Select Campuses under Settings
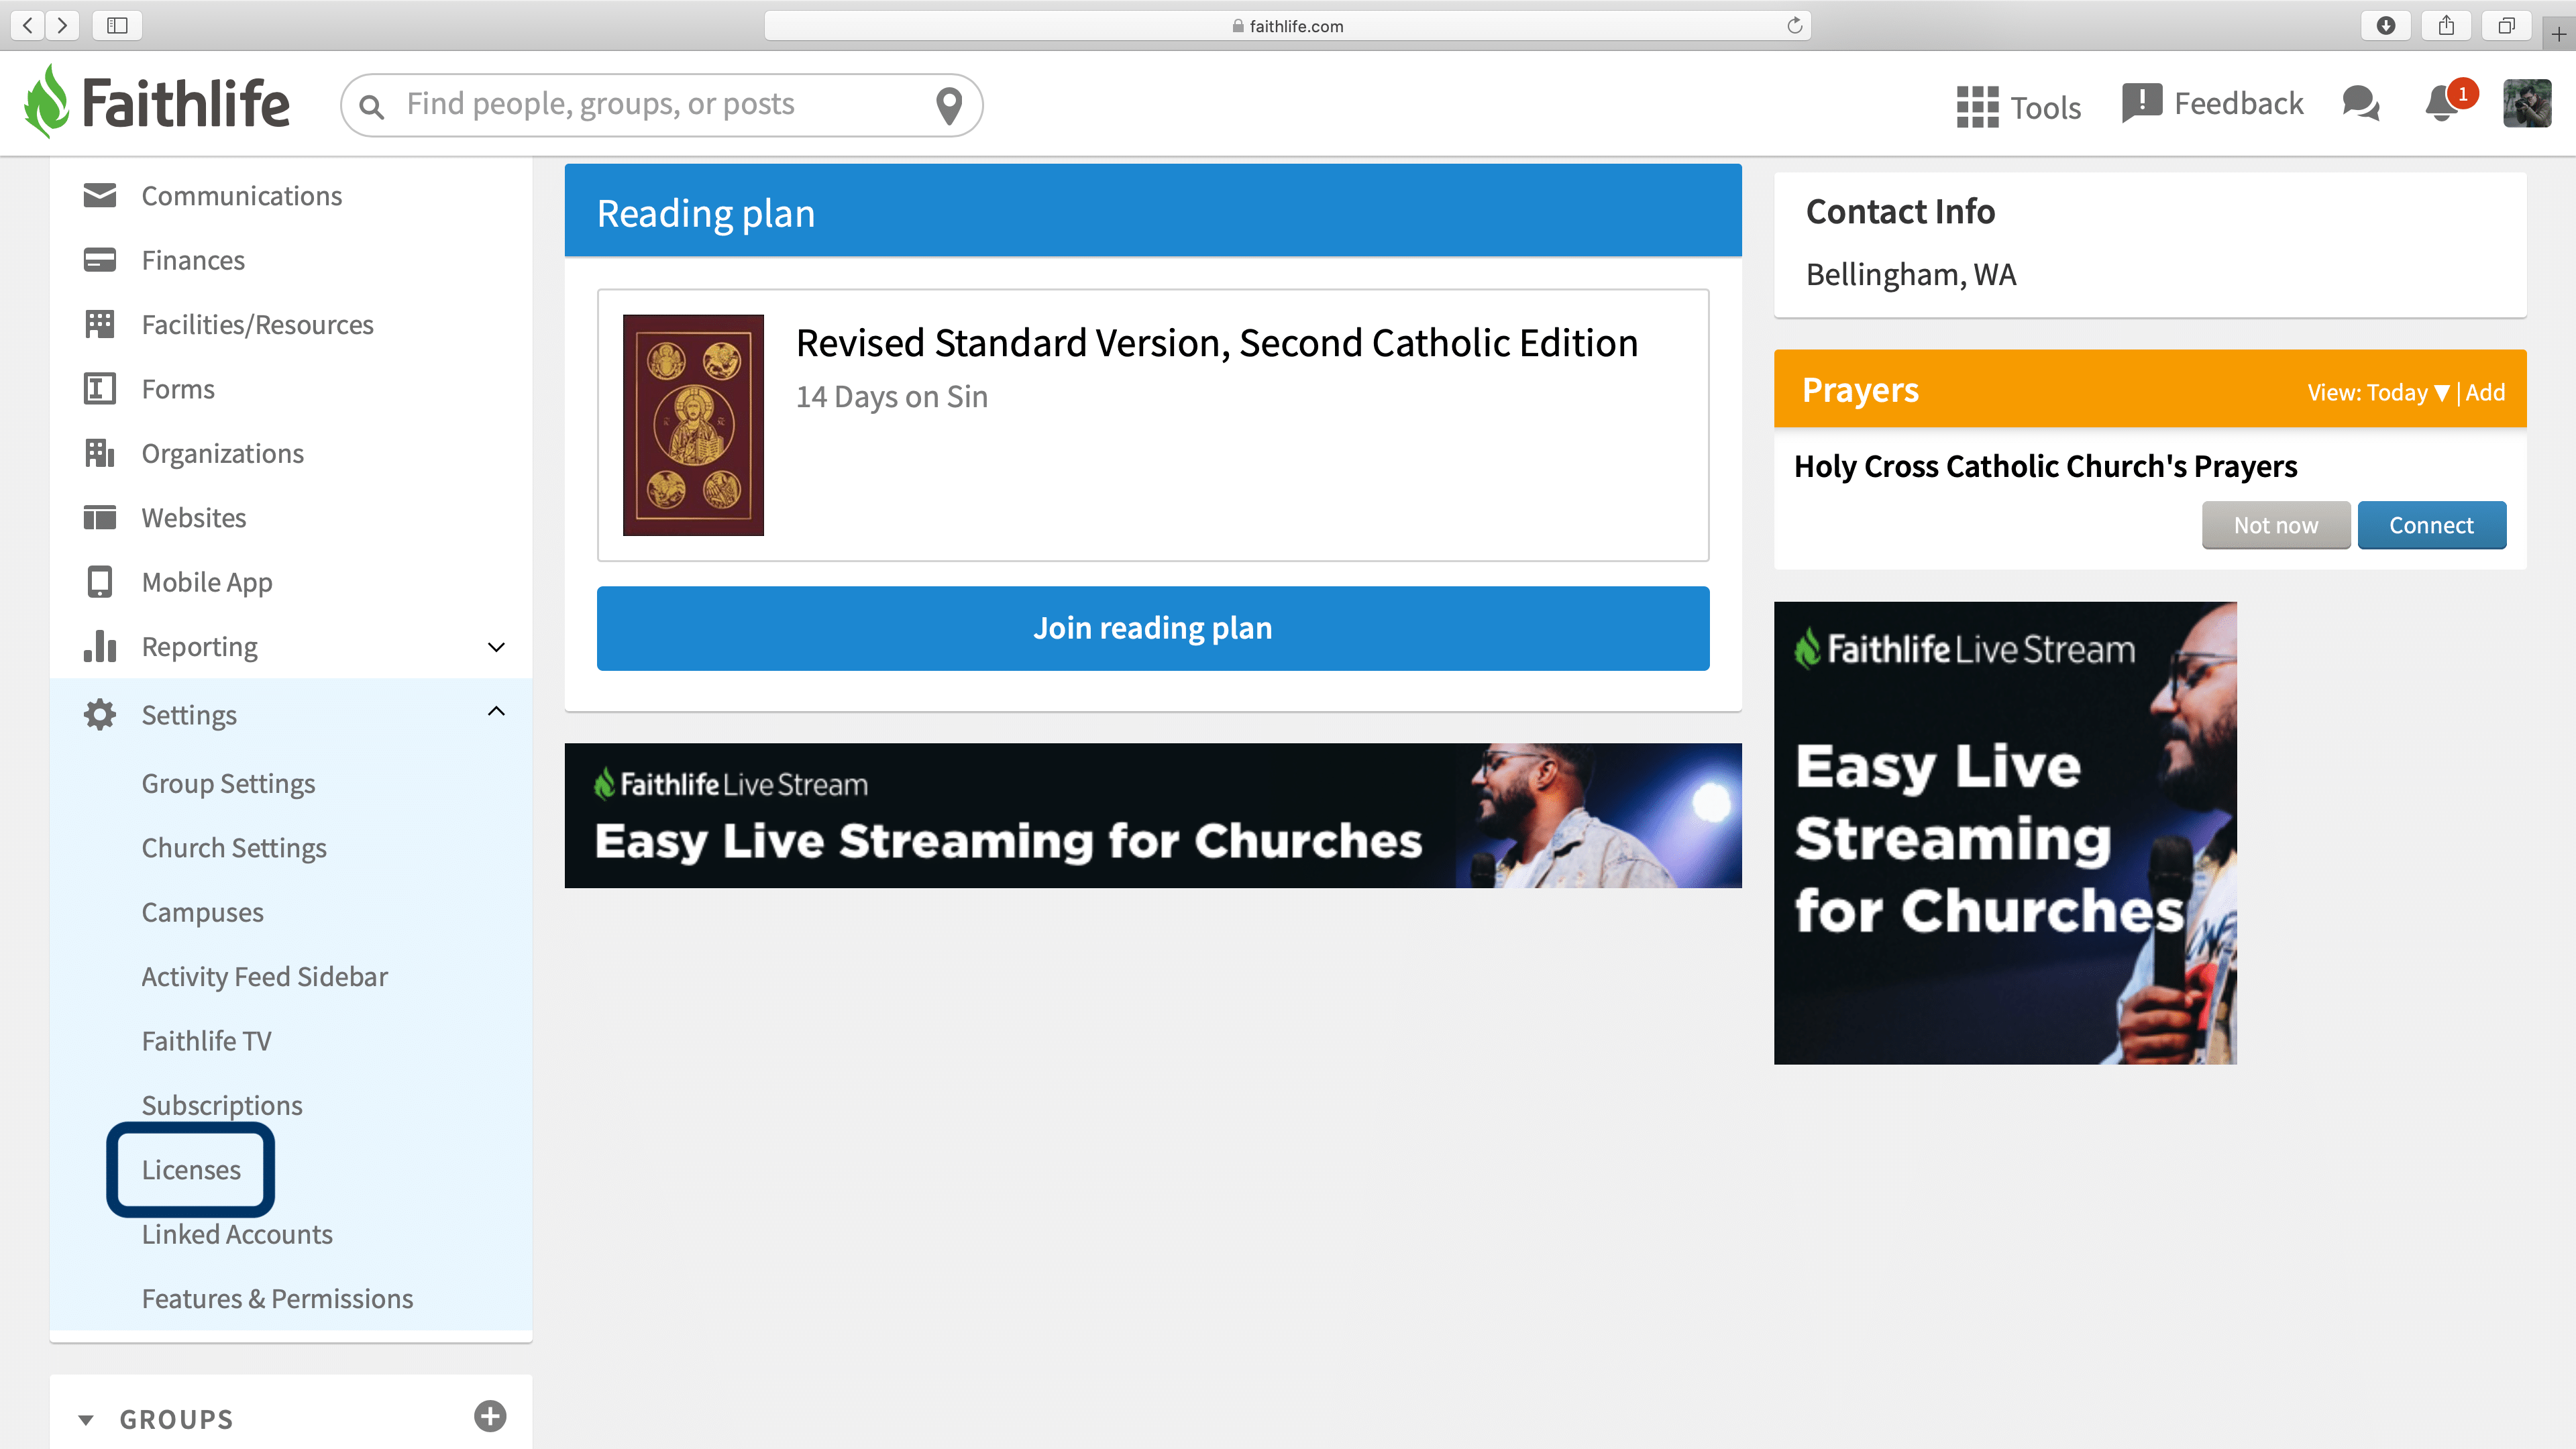Viewport: 2576px width, 1449px height. [x=202, y=912]
